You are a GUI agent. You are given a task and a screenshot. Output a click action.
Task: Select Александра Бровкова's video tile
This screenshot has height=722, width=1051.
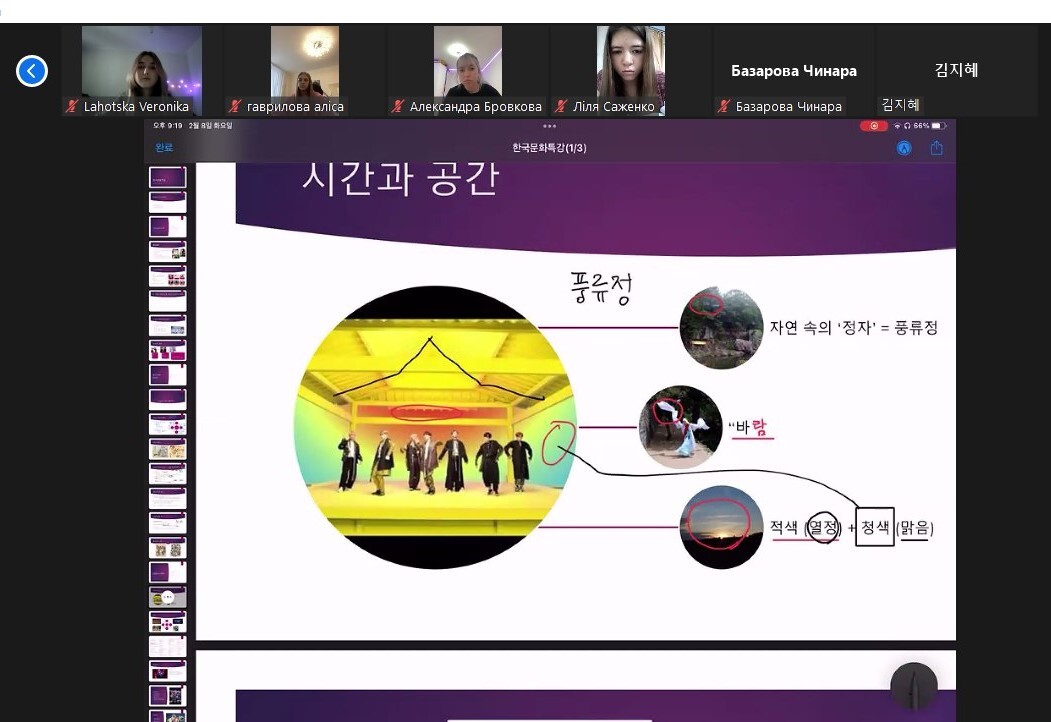coord(467,70)
